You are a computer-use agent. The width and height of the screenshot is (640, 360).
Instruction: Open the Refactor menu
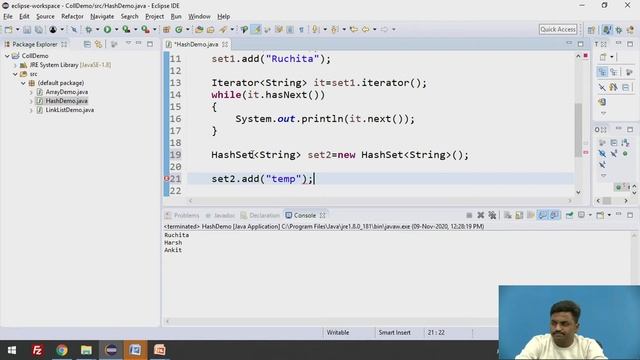coord(72,17)
